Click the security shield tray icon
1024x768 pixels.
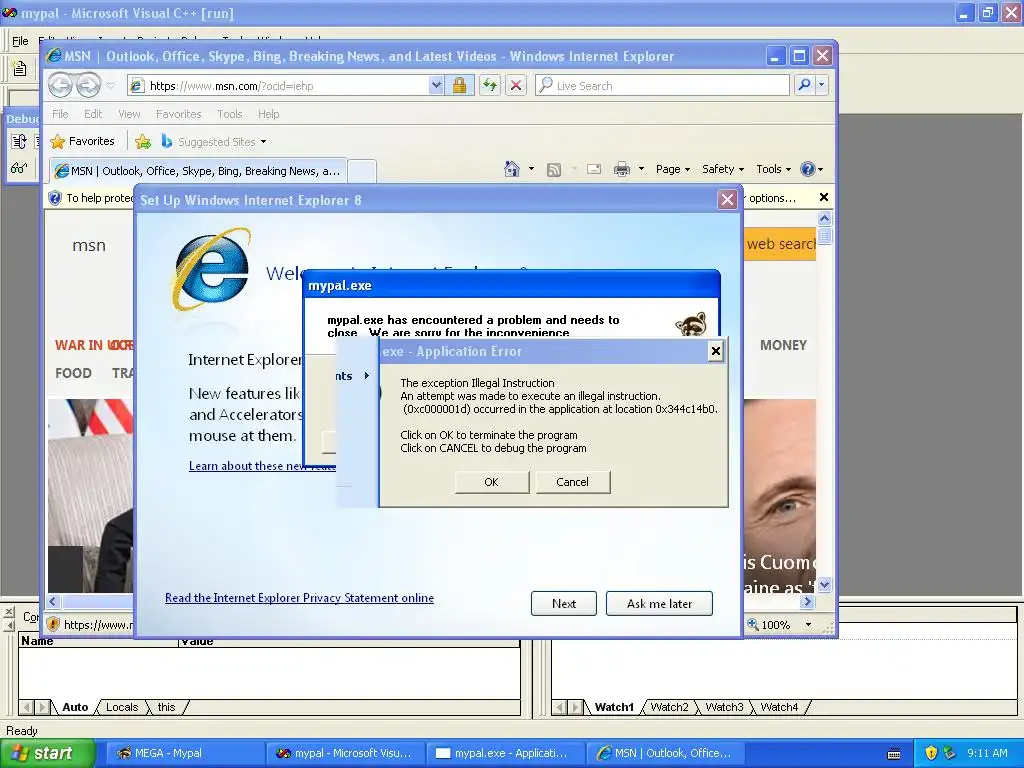point(931,753)
